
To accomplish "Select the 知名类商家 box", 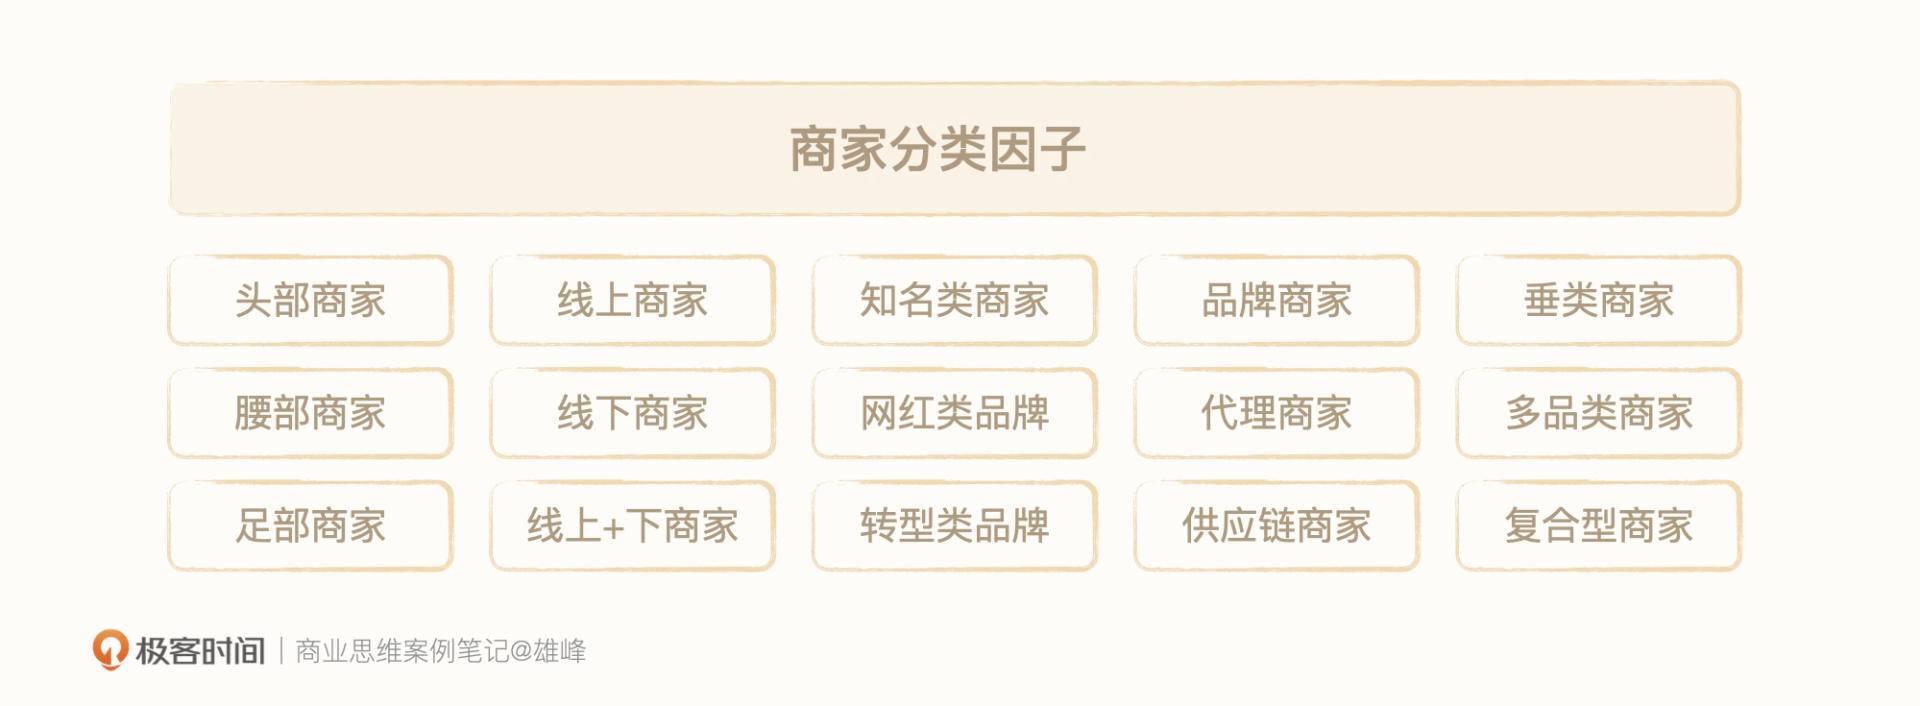I will click(954, 300).
